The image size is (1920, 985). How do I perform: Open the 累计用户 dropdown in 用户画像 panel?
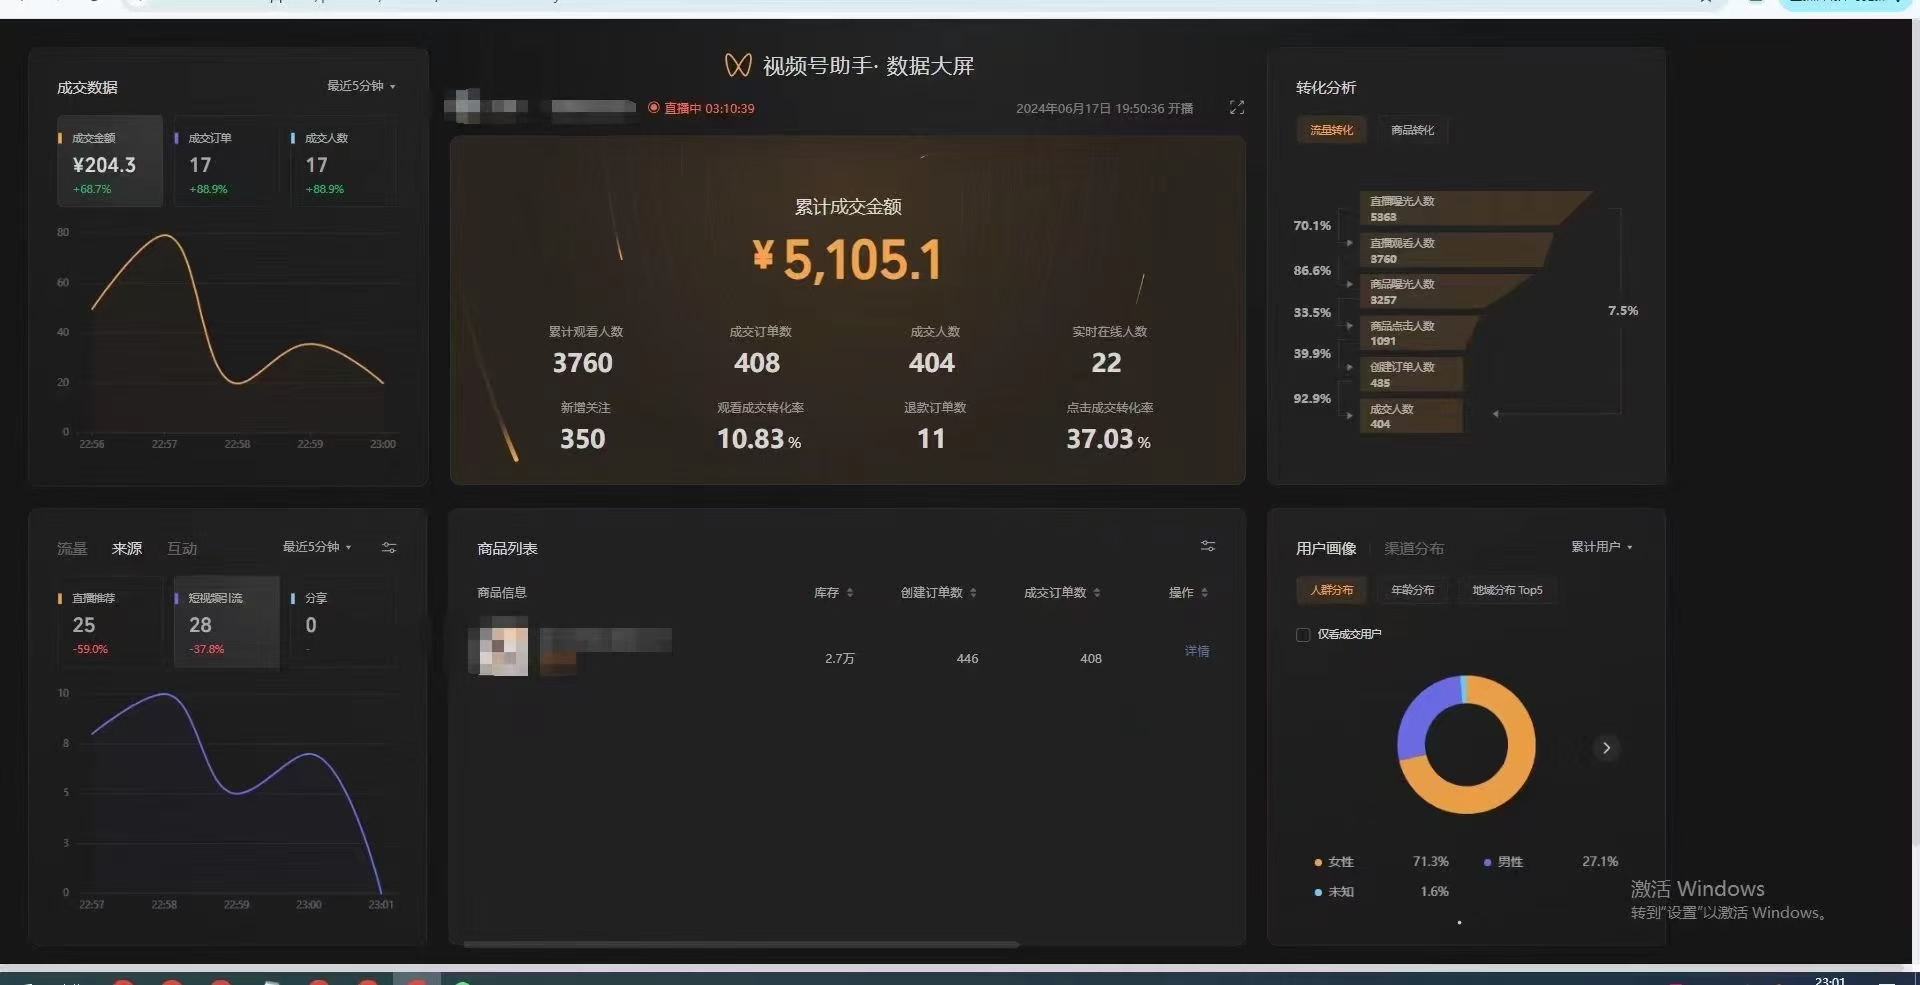point(1599,547)
